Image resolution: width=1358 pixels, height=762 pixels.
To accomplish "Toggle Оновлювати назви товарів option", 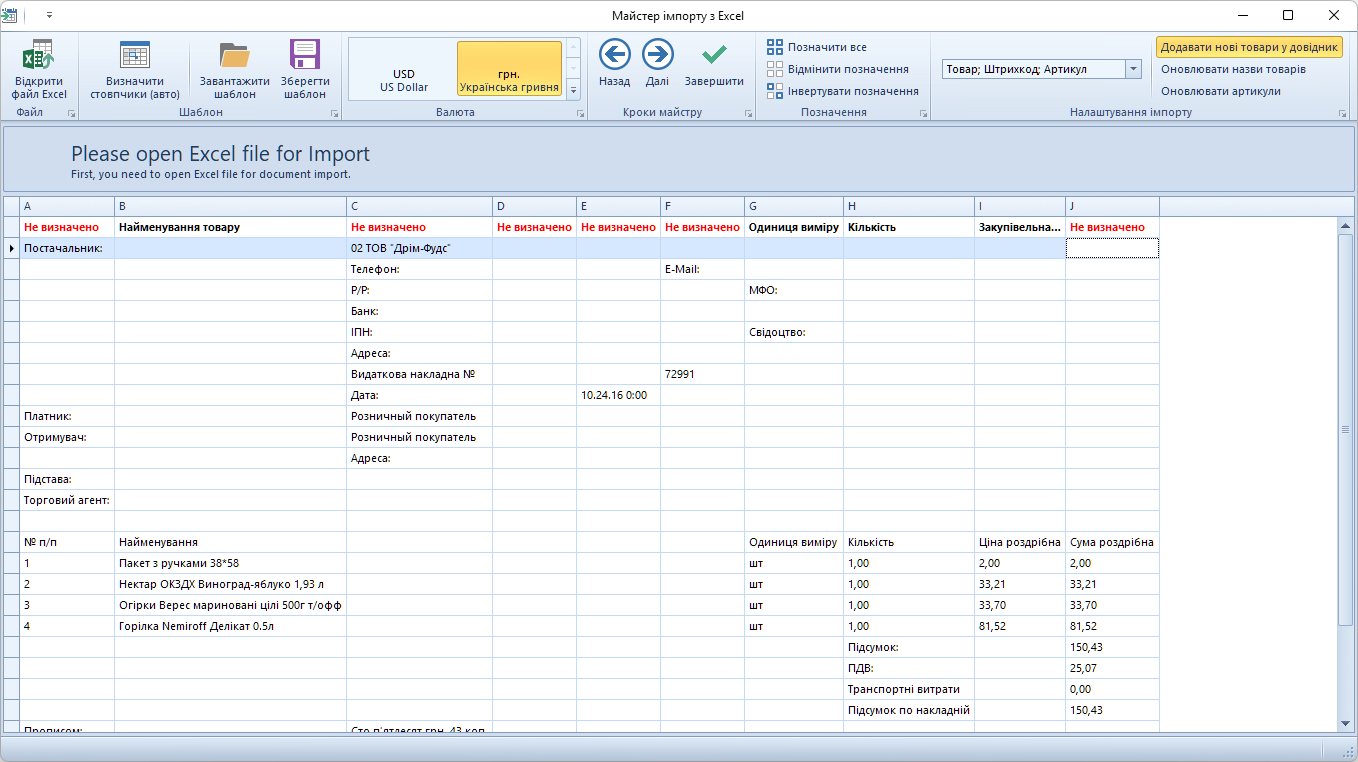I will (x=1233, y=69).
